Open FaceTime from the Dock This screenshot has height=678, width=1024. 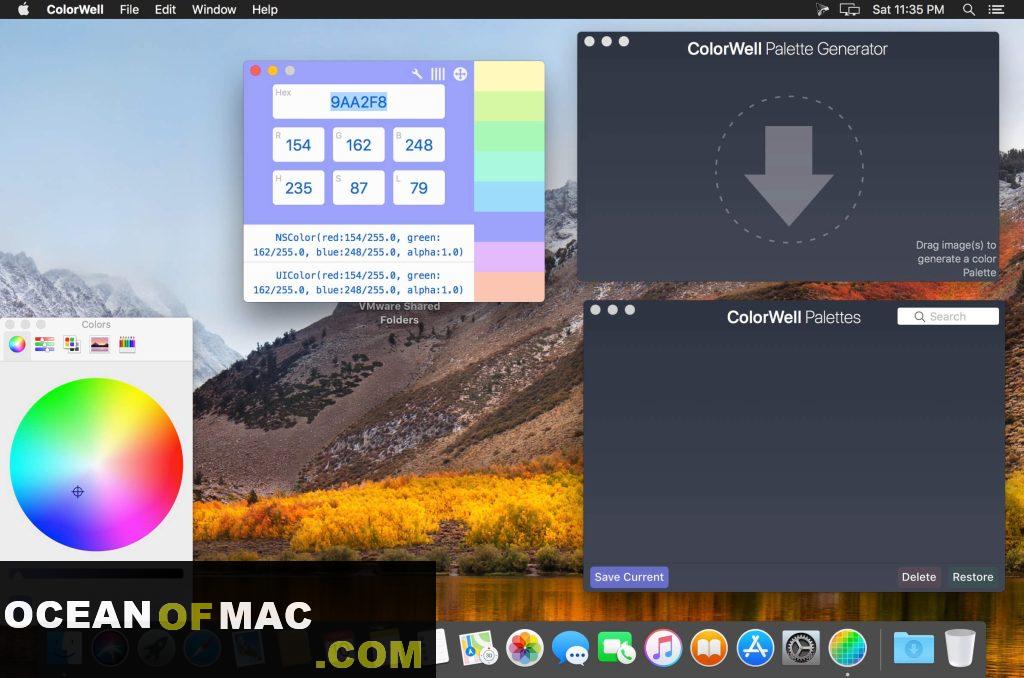(x=616, y=649)
